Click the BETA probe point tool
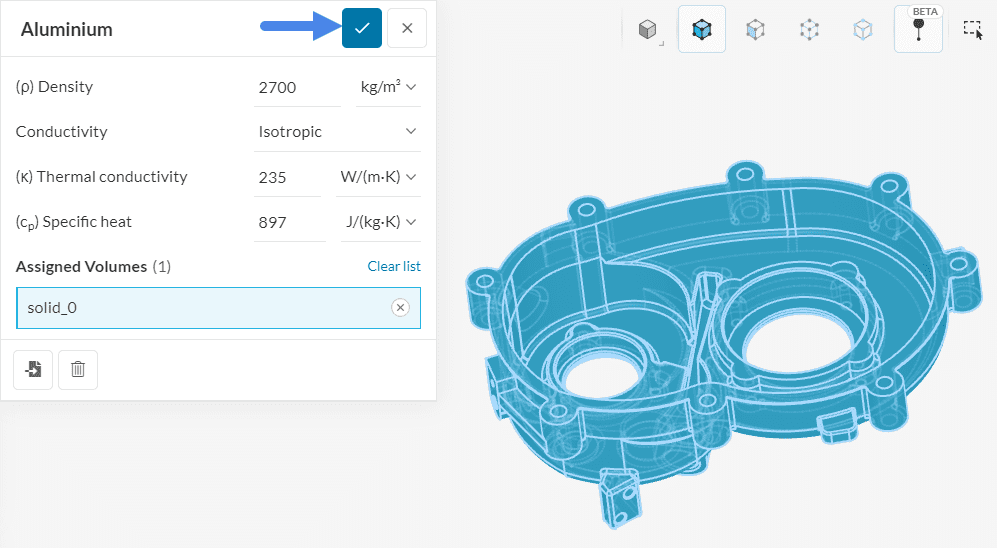997x548 pixels. (x=918, y=30)
